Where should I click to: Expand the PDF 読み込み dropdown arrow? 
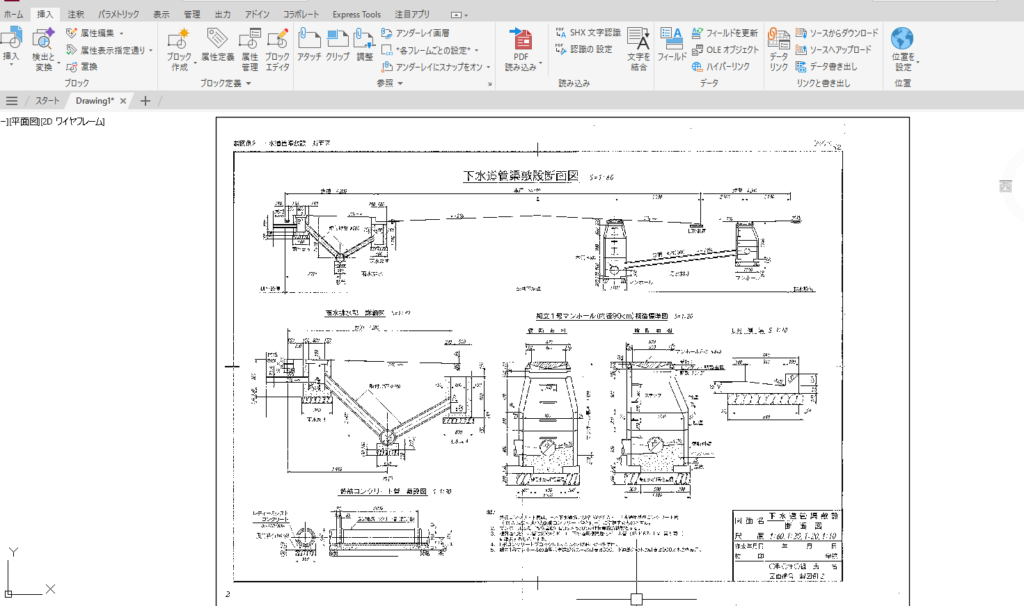tap(539, 65)
